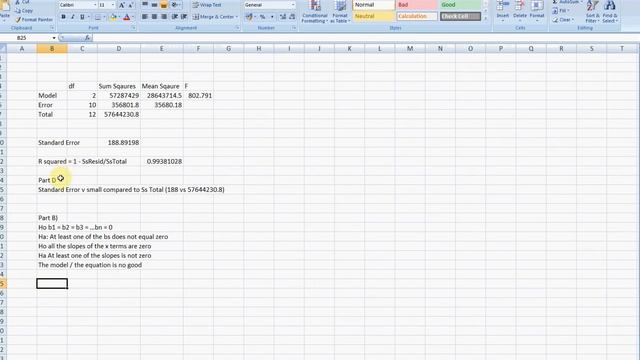Image resolution: width=640 pixels, height=360 pixels.
Task: Apply the red font color
Action: click(x=127, y=17)
